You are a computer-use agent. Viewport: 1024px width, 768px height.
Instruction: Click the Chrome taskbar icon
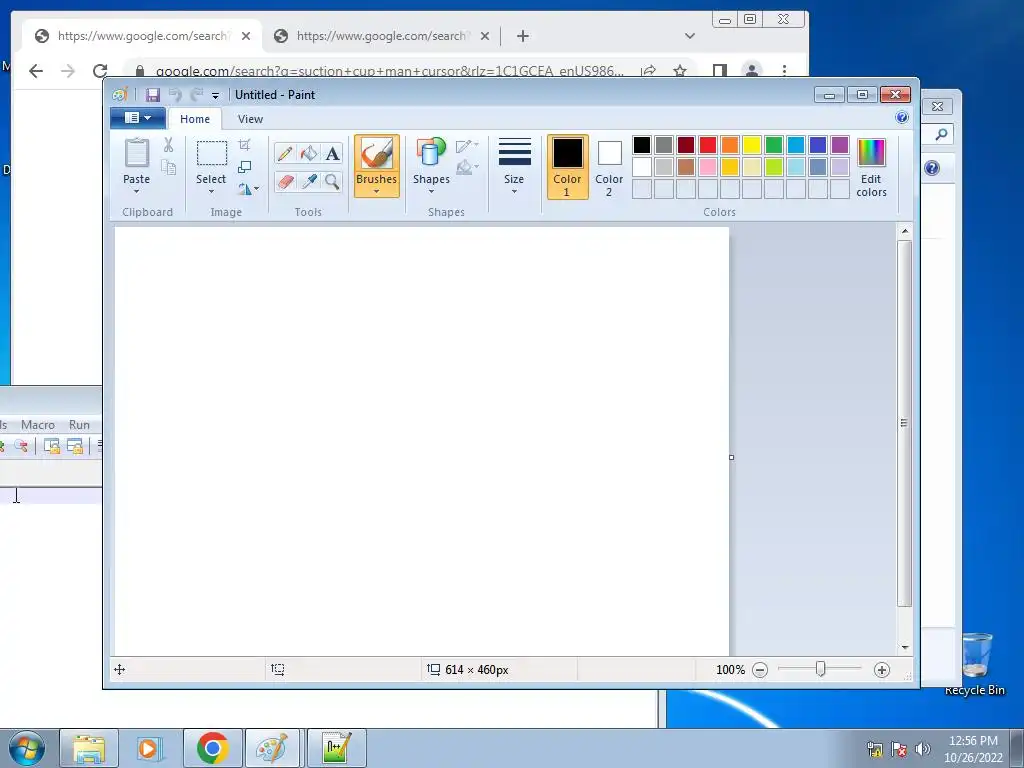pyautogui.click(x=213, y=748)
